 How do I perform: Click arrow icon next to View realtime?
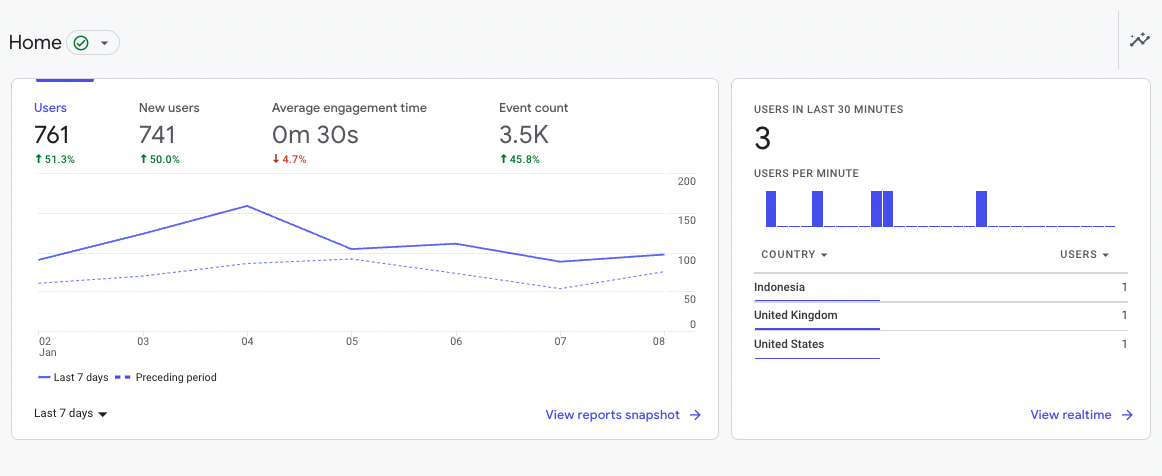pyautogui.click(x=1127, y=415)
